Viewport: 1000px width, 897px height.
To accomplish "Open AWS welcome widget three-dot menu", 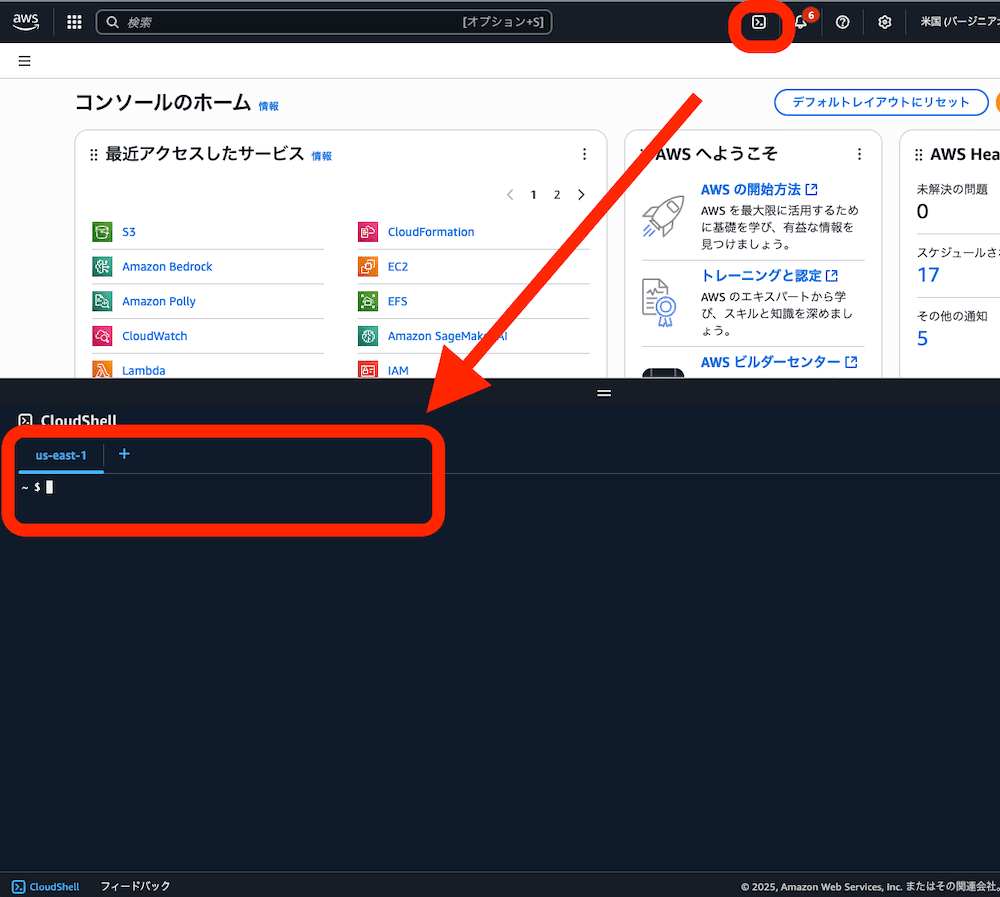I will [x=859, y=154].
